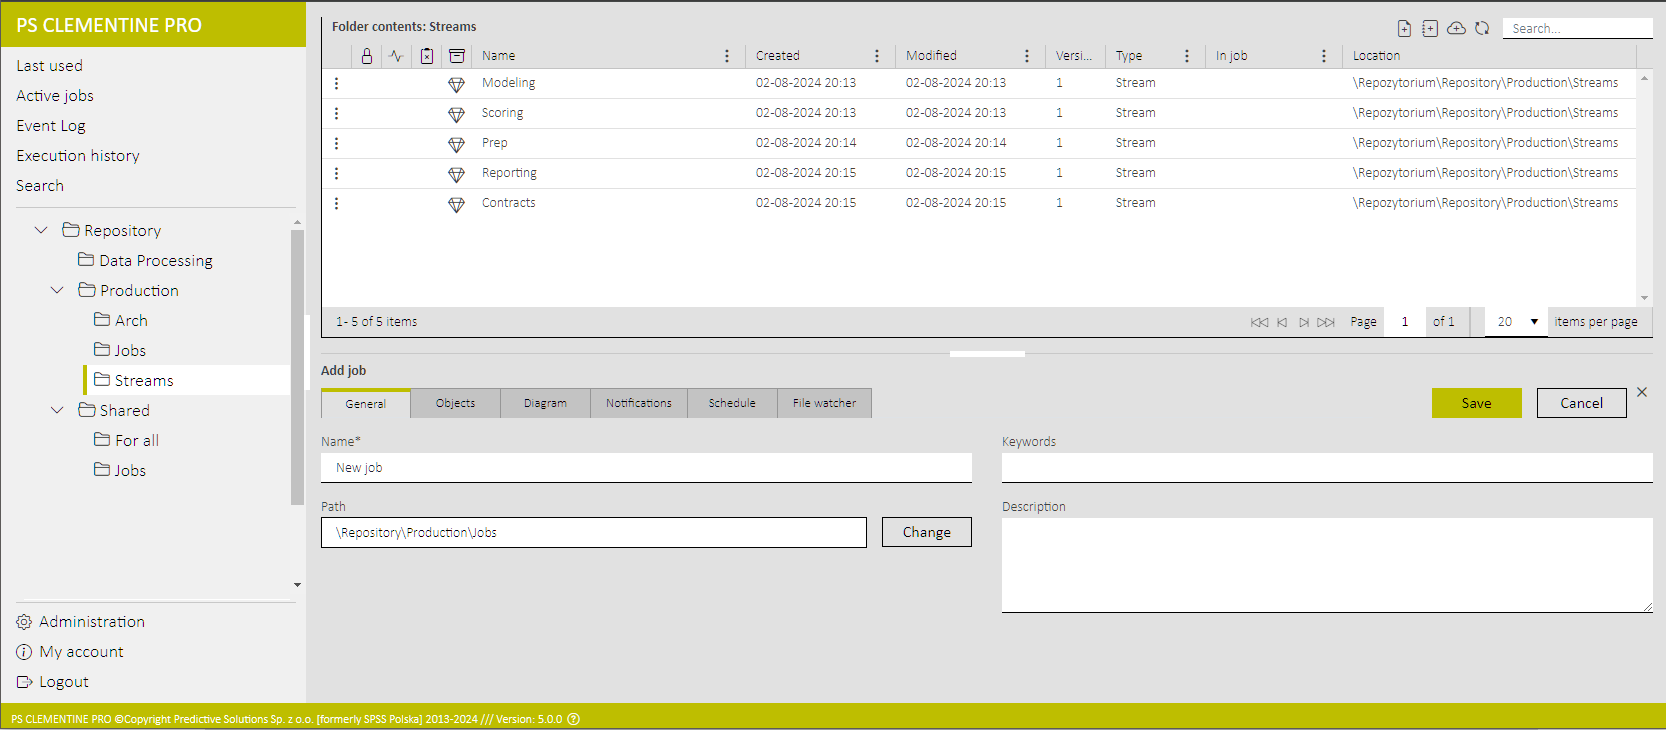Click the lock column header icon
The width and height of the screenshot is (1666, 730).
tap(367, 56)
